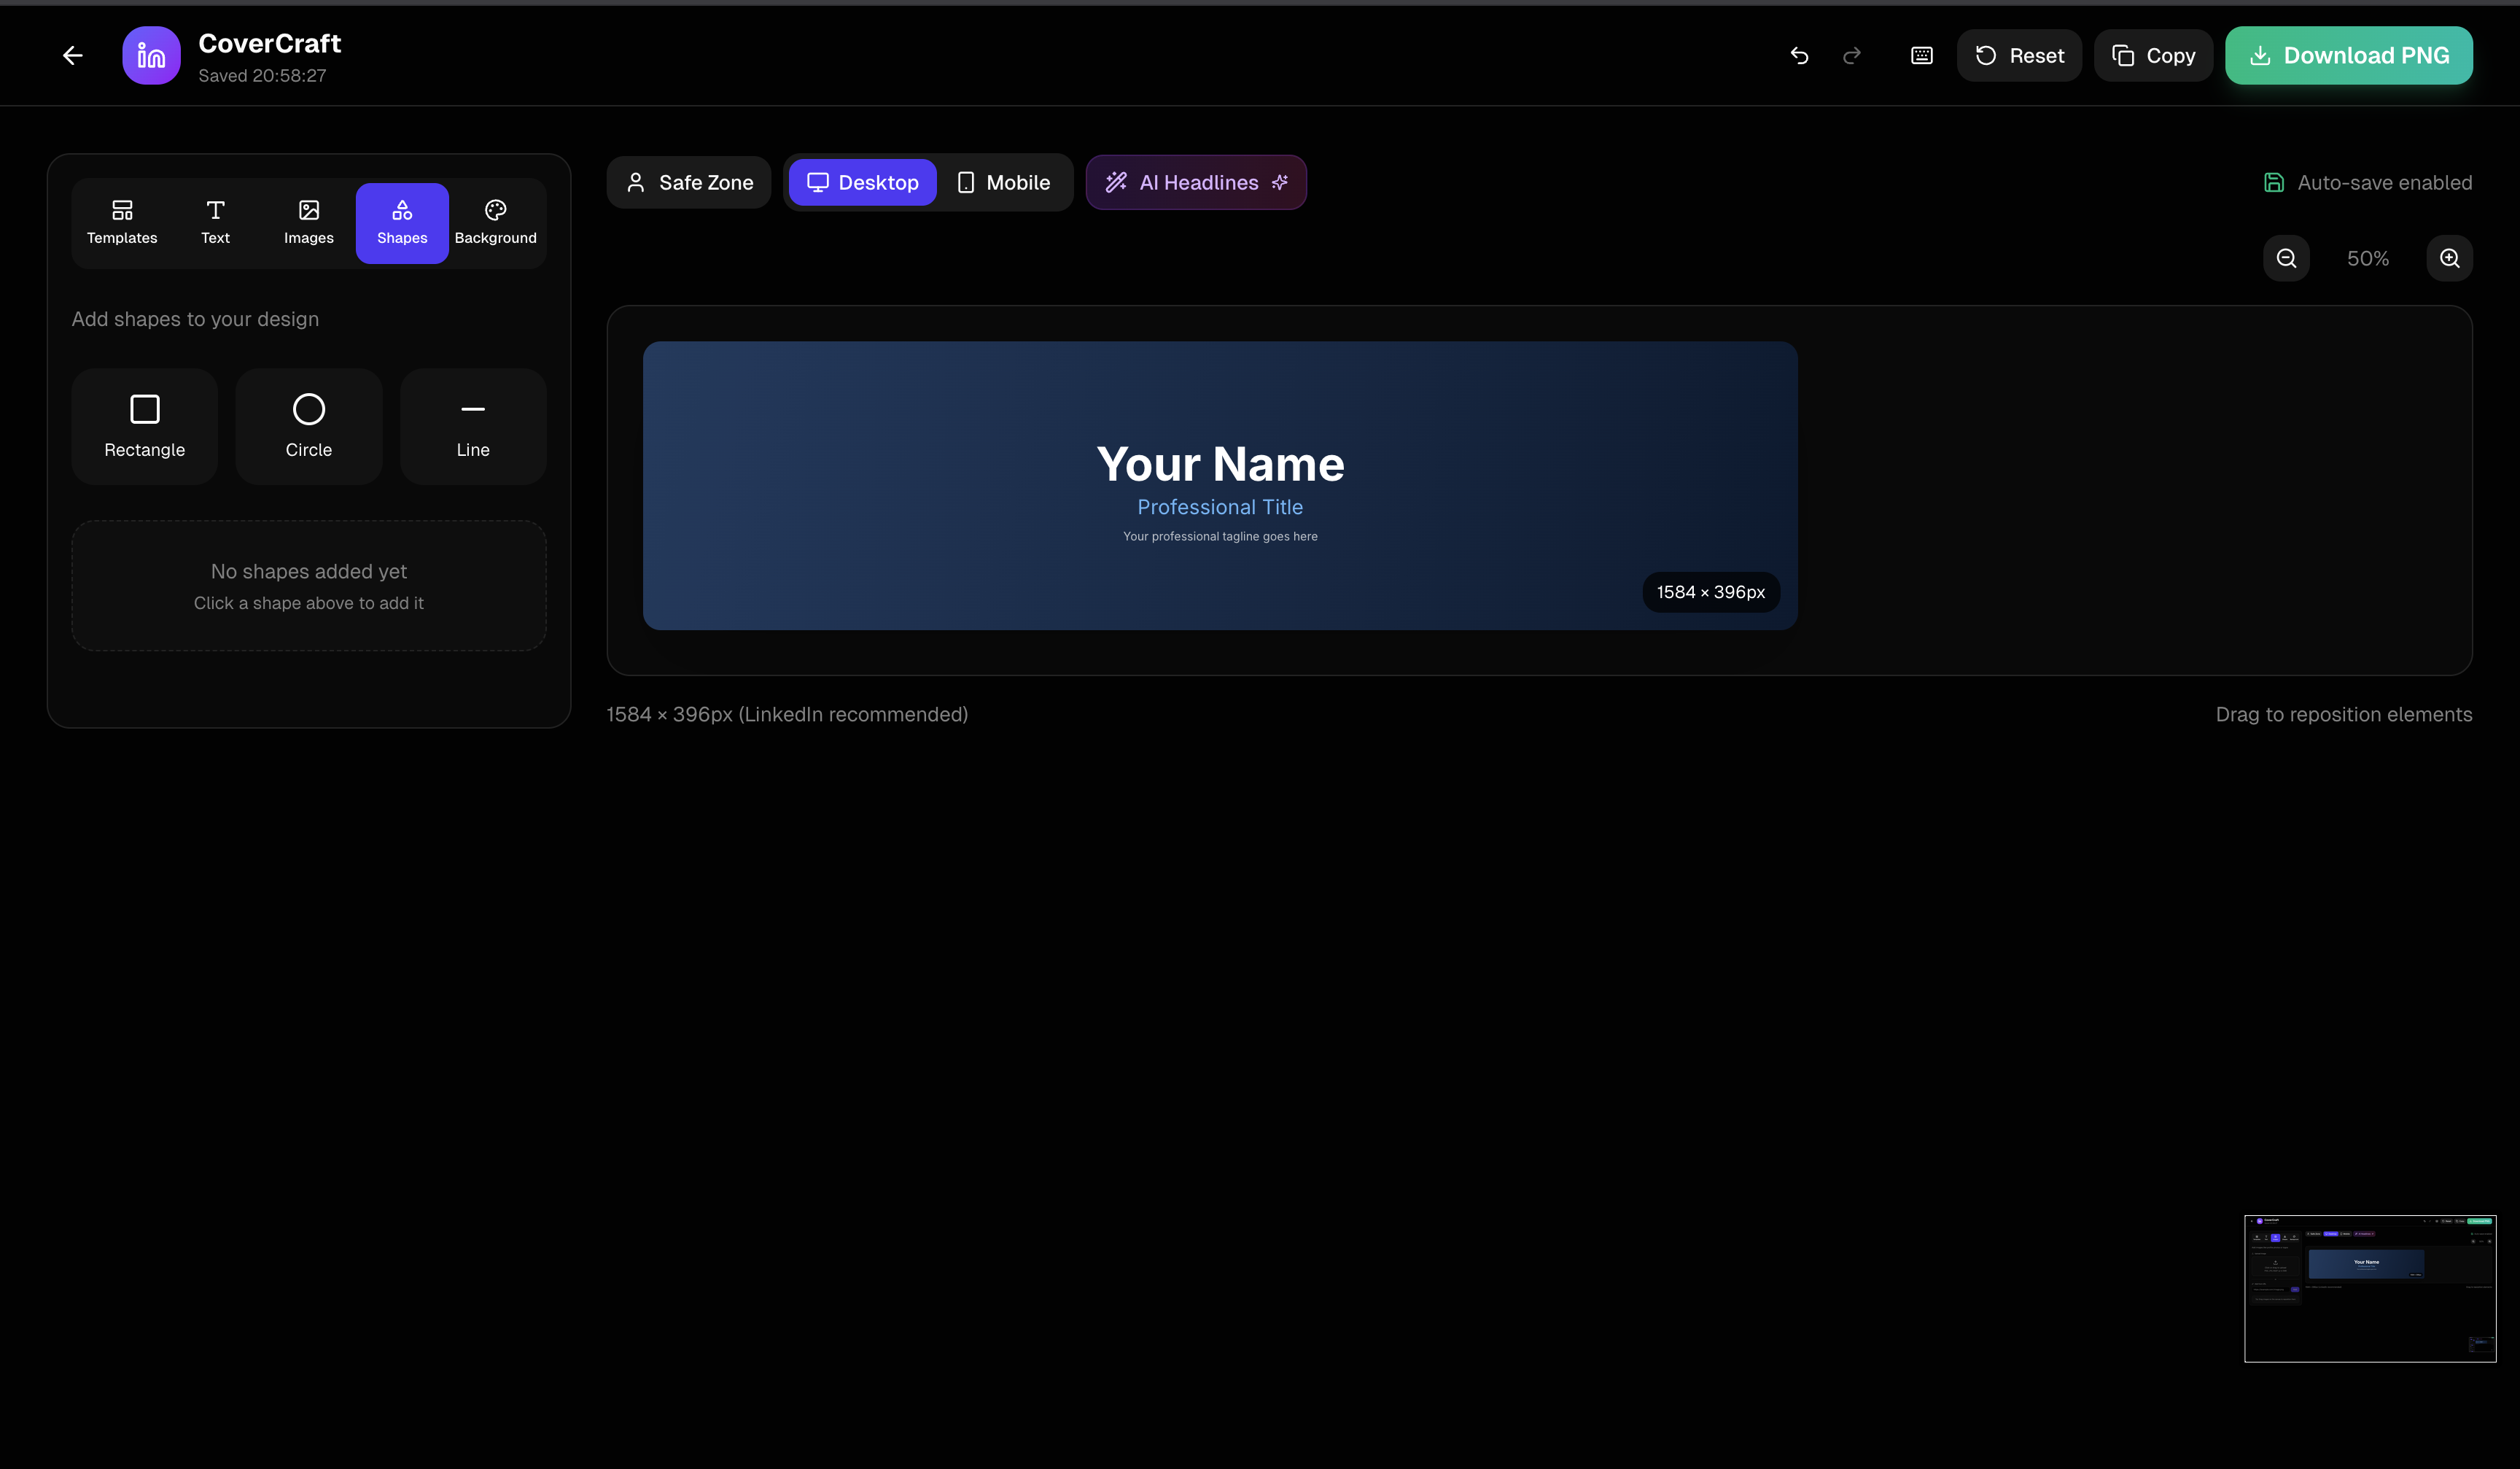2520x1469 pixels.
Task: Open the Images tab
Action: point(309,223)
